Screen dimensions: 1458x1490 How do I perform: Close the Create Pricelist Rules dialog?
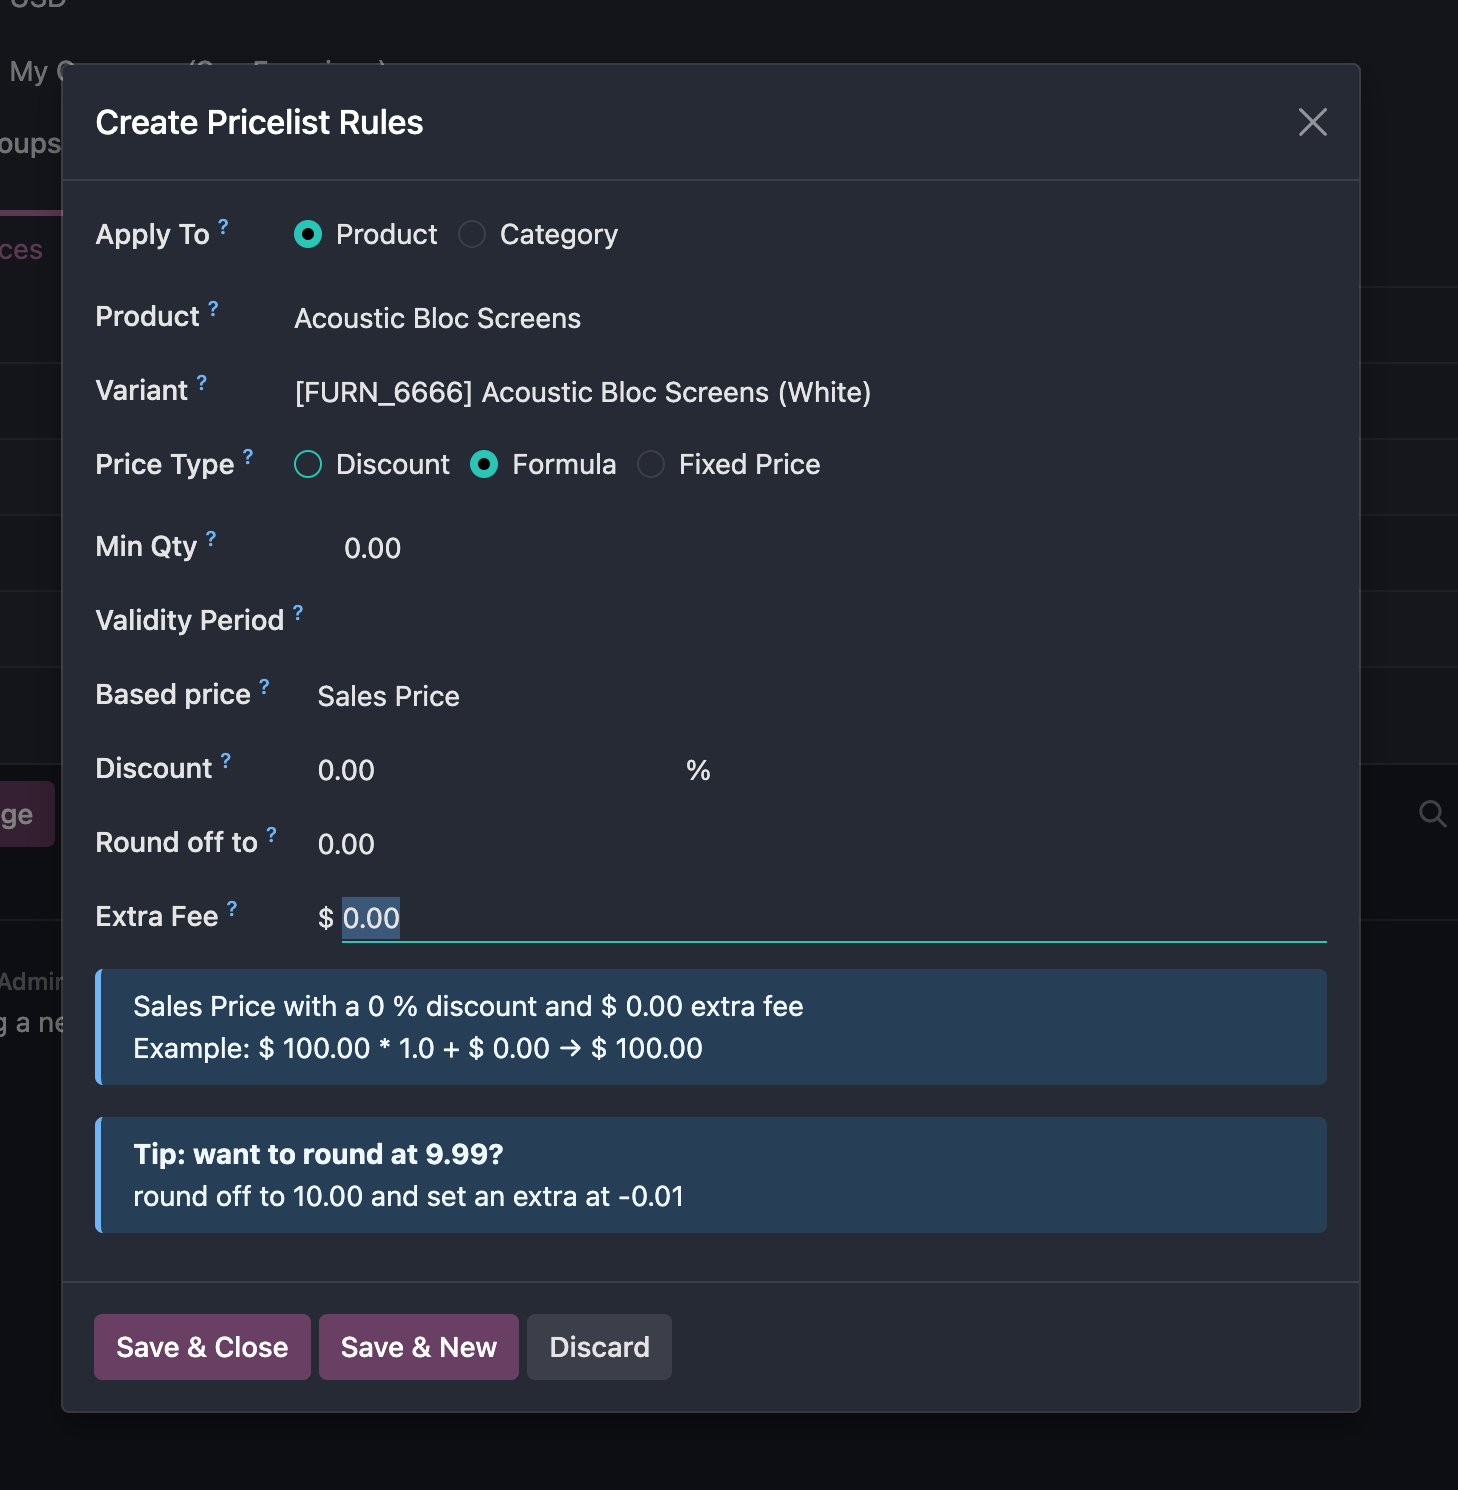click(1312, 122)
